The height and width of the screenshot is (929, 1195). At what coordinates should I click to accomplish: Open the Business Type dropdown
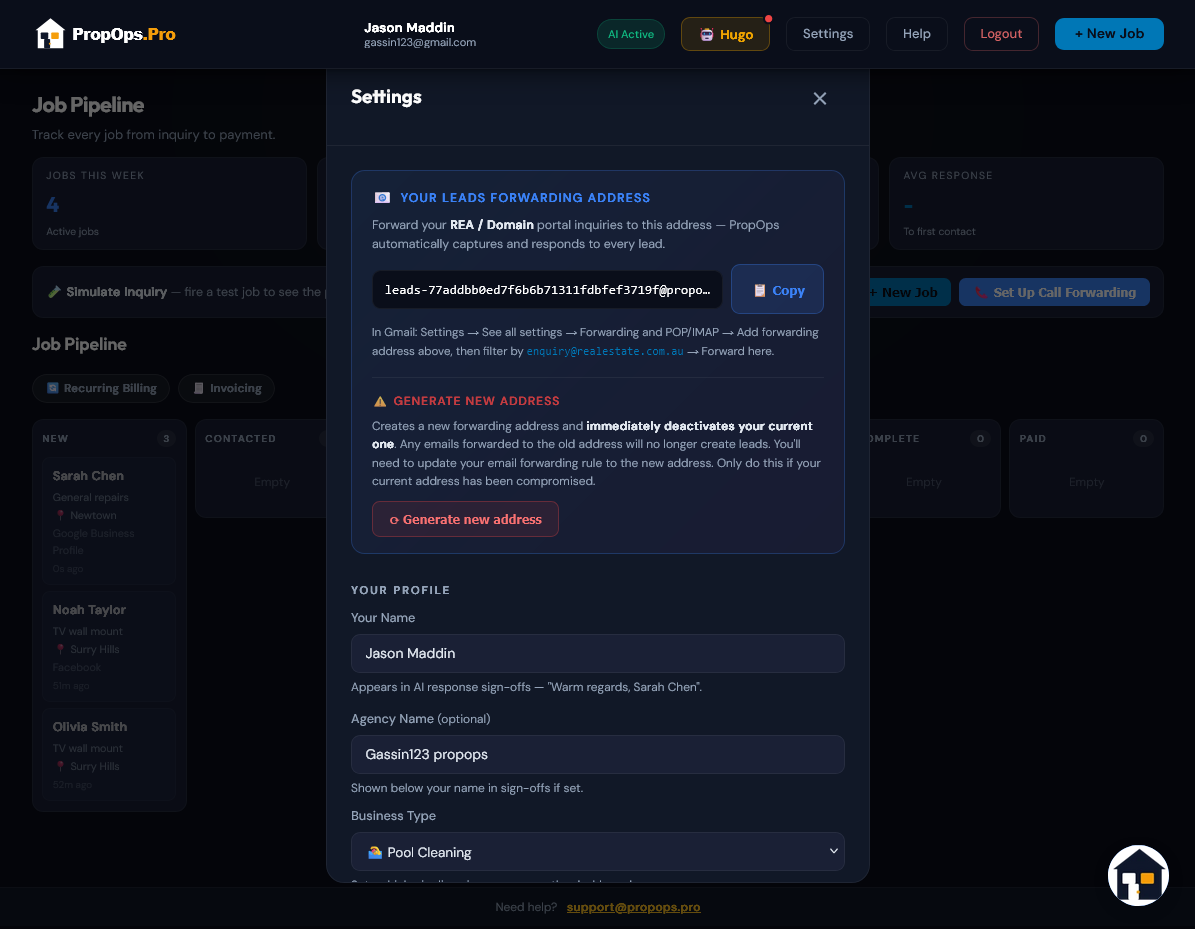click(598, 851)
